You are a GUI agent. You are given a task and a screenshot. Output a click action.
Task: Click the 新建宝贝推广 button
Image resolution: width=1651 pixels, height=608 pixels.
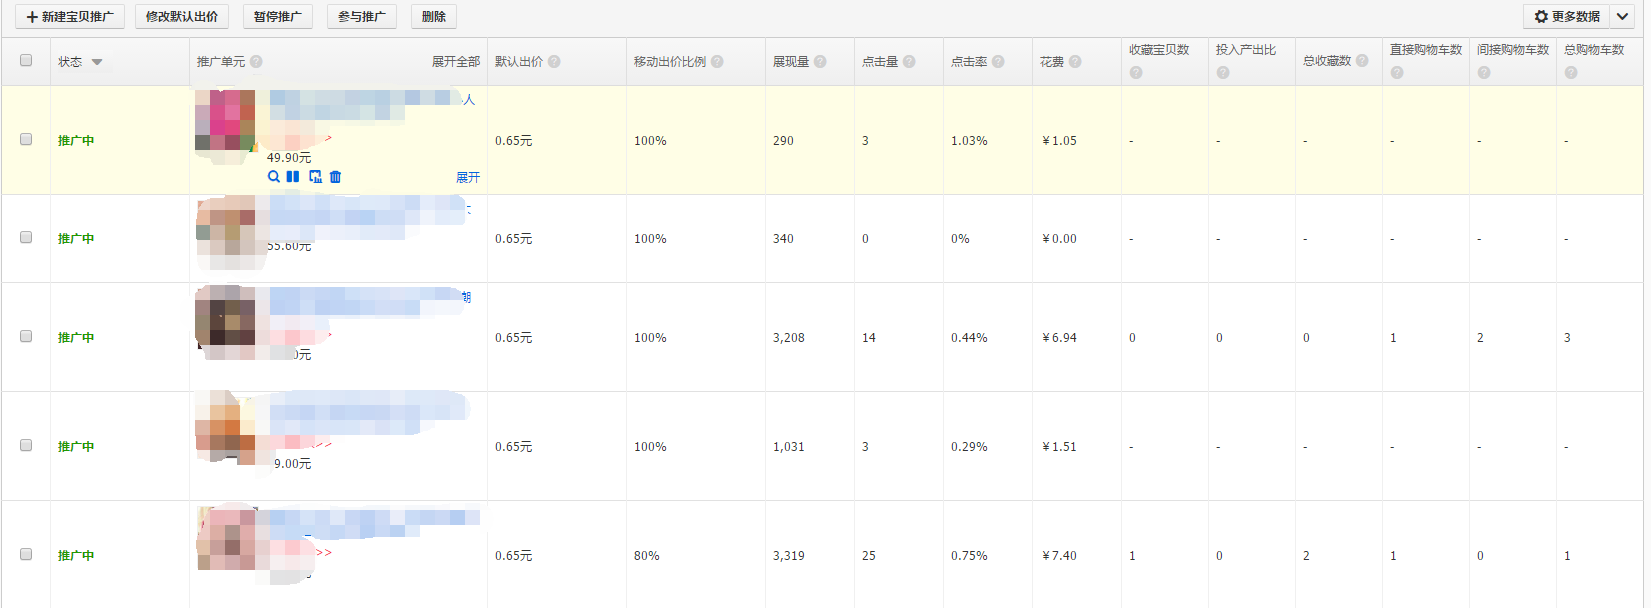[70, 17]
